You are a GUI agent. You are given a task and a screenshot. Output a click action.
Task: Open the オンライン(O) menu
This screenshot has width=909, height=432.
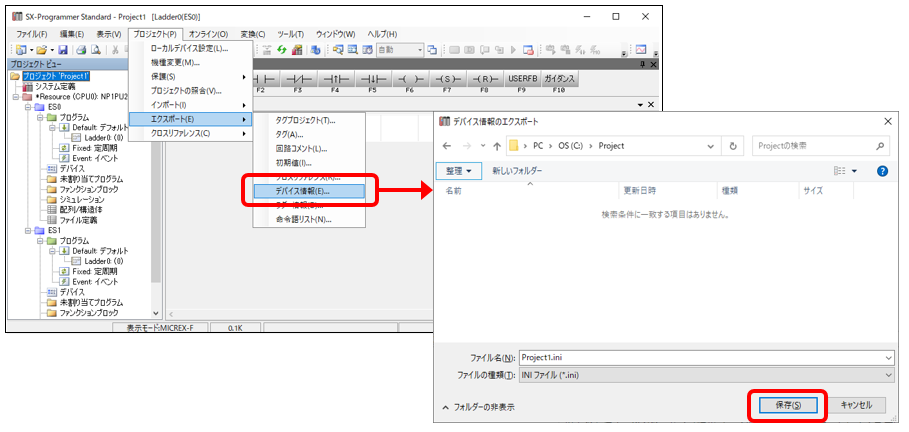[x=210, y=33]
